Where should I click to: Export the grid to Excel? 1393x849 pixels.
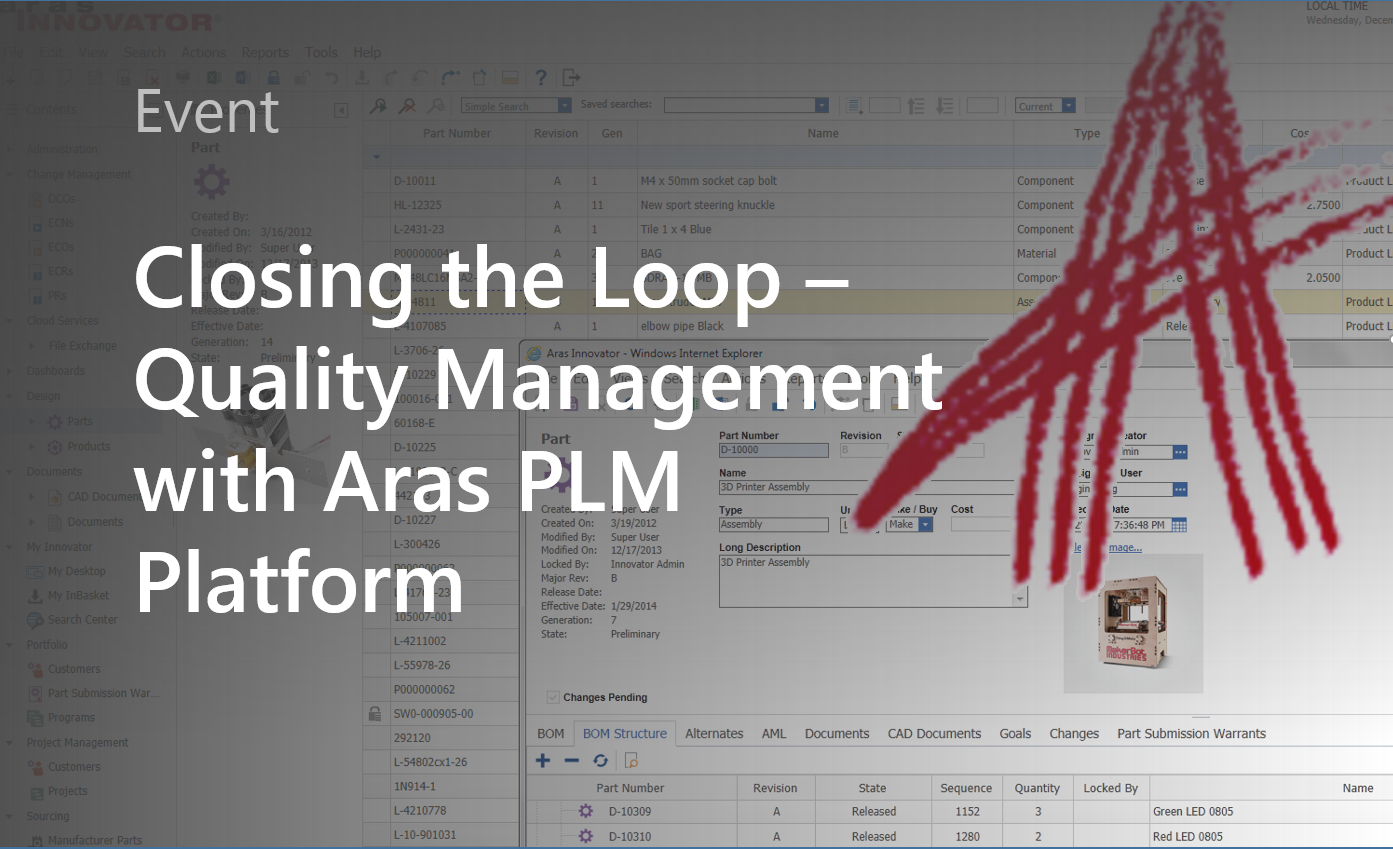pyautogui.click(x=214, y=77)
